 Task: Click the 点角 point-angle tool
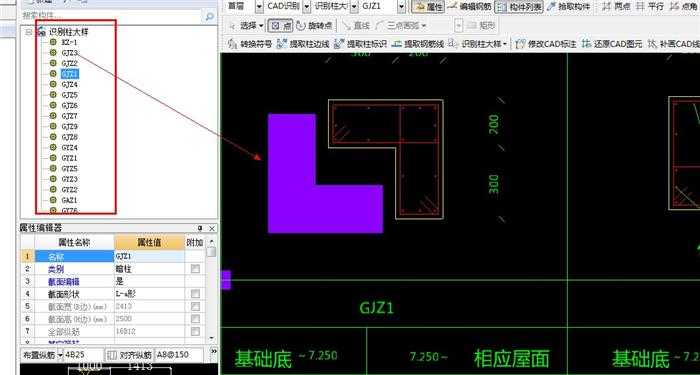[684, 7]
